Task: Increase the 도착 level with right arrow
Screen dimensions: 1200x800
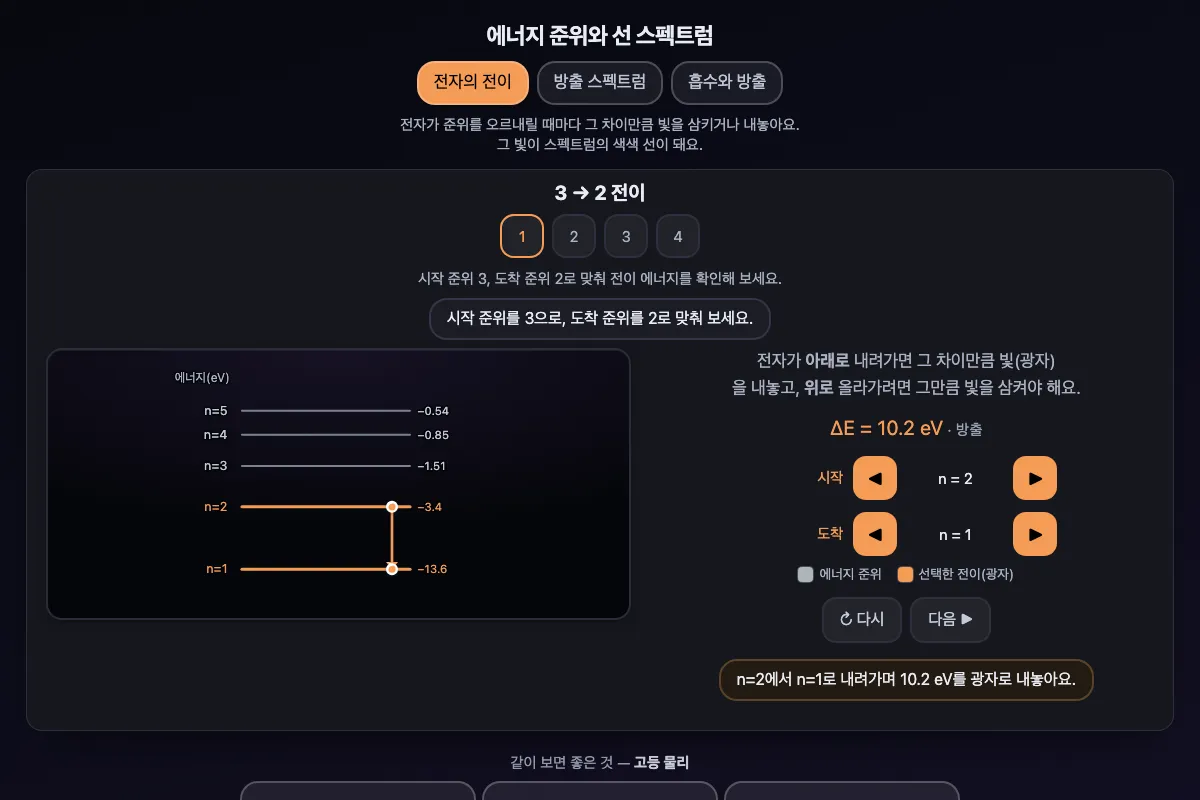Action: (1035, 534)
